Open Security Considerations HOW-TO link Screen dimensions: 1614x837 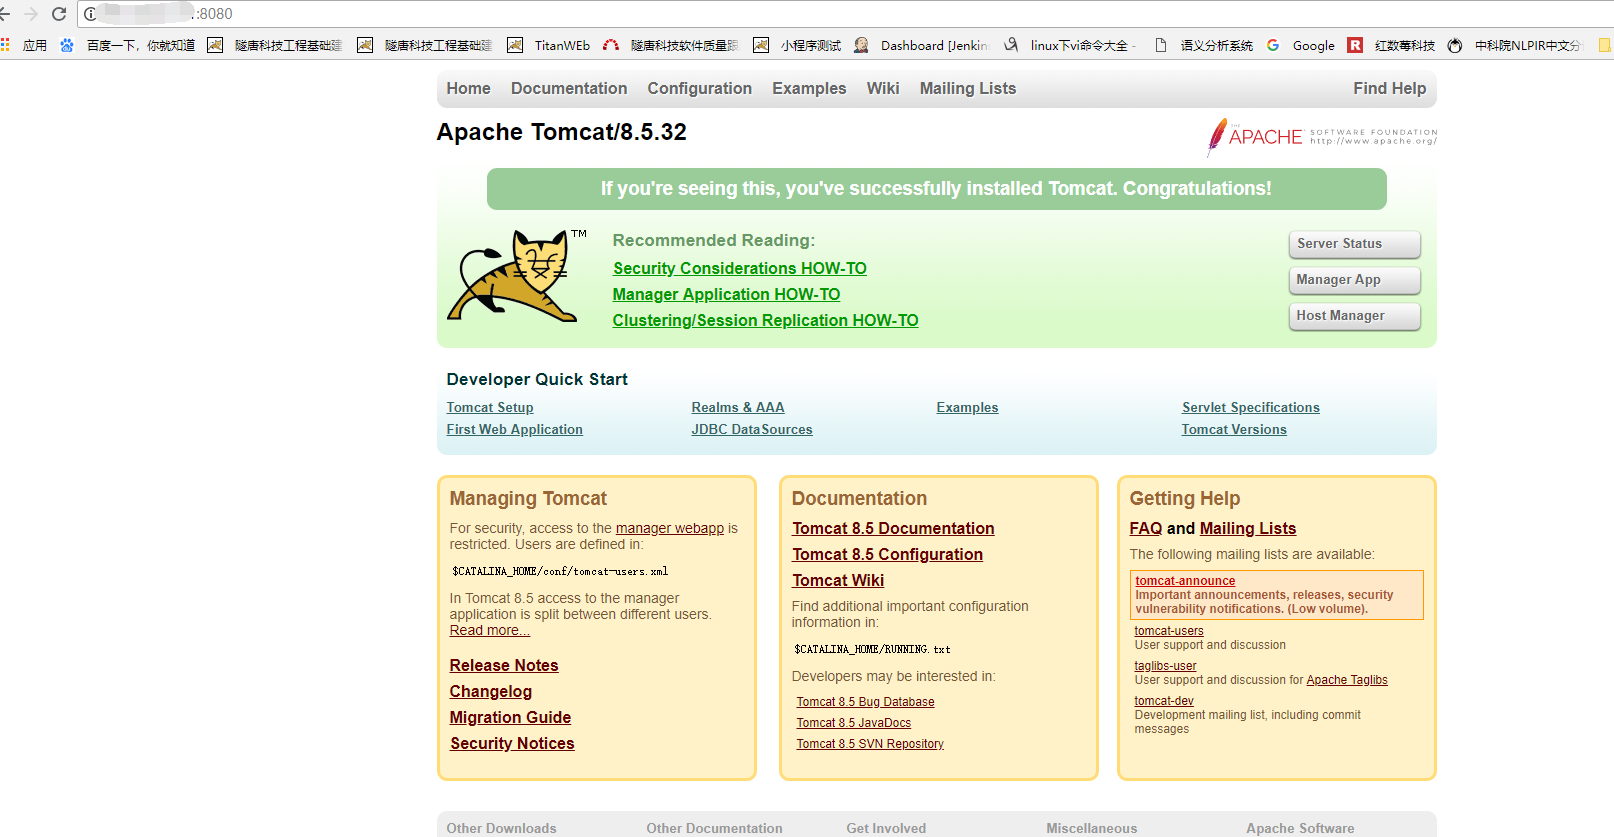pyautogui.click(x=740, y=268)
